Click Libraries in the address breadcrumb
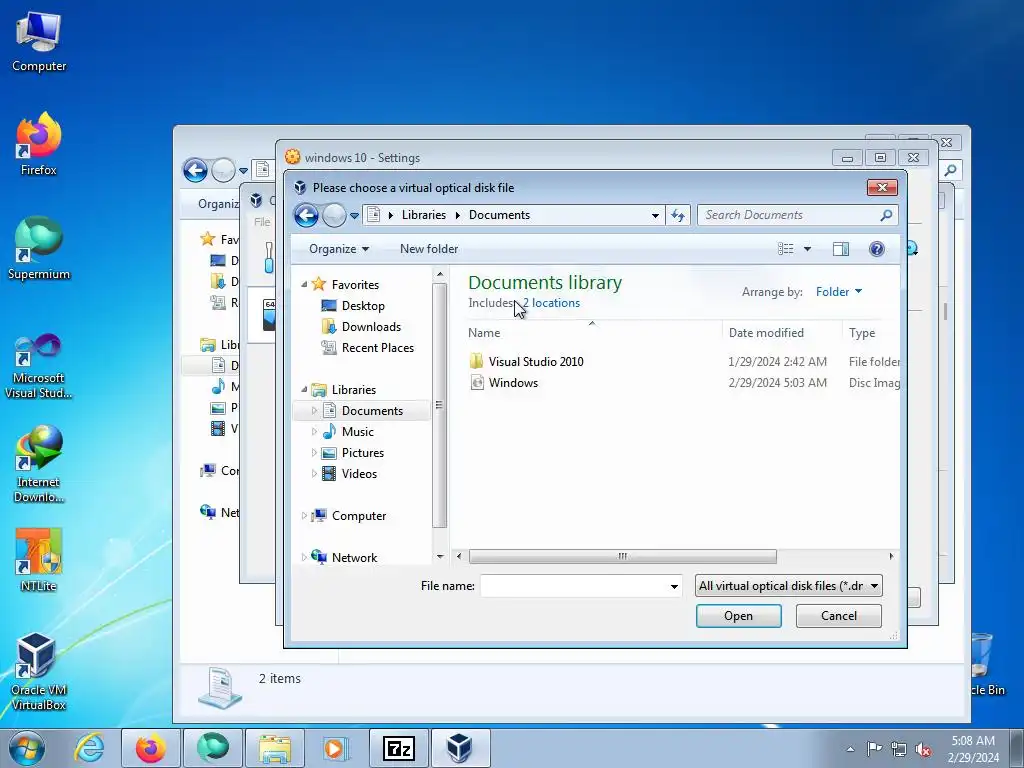Screen dimensions: 1024x768 pos(424,215)
